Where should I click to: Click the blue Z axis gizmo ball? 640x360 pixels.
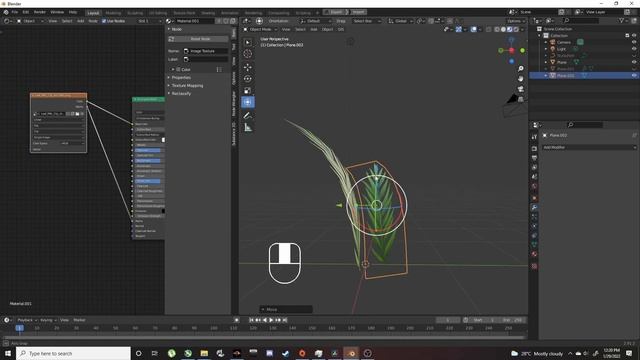click(x=511, y=61)
